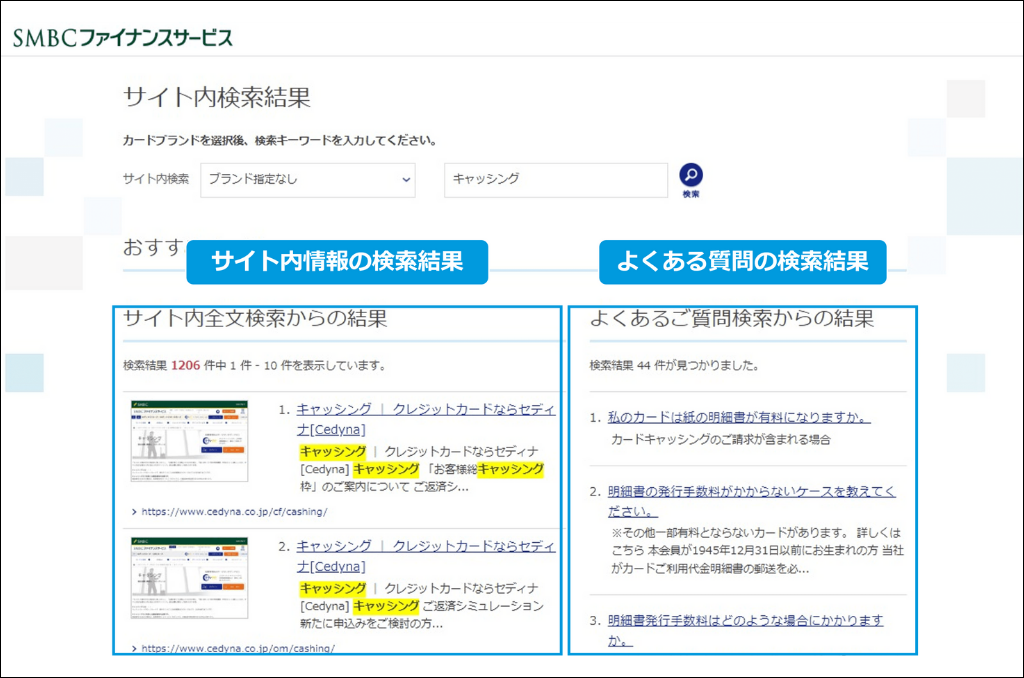
Task: Select the サイト内検索 label
Action: pos(155,178)
